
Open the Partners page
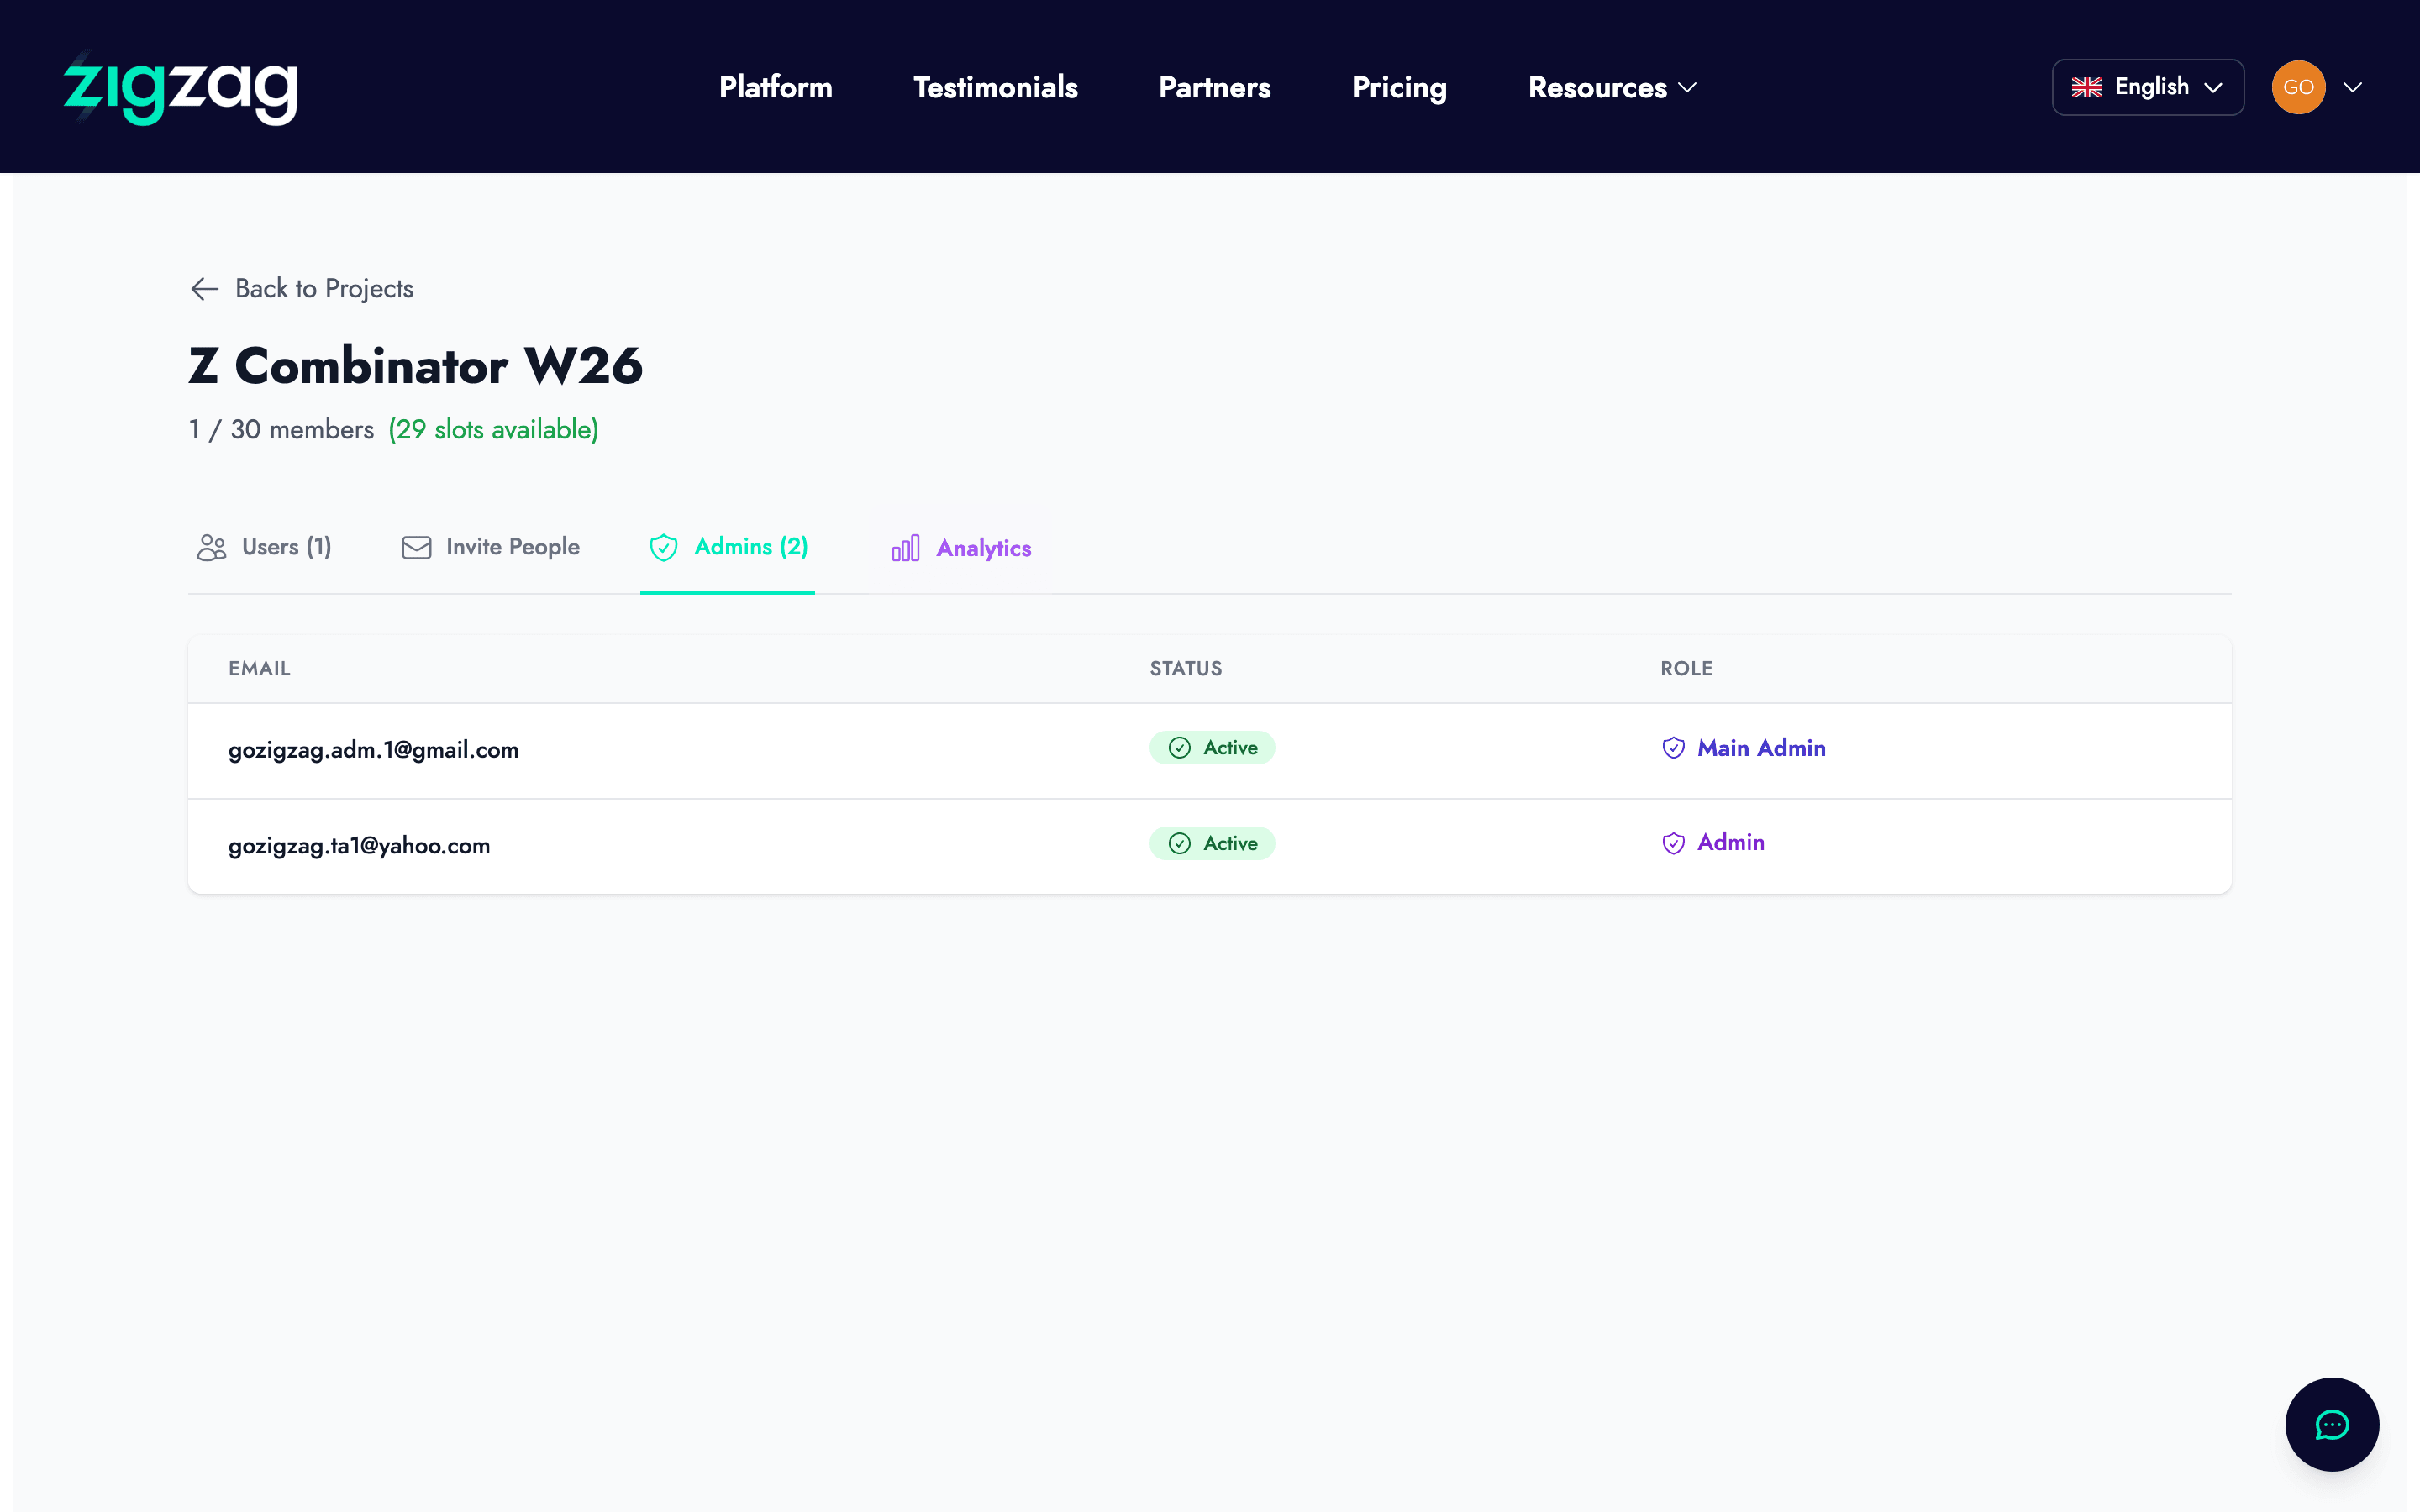(1214, 88)
